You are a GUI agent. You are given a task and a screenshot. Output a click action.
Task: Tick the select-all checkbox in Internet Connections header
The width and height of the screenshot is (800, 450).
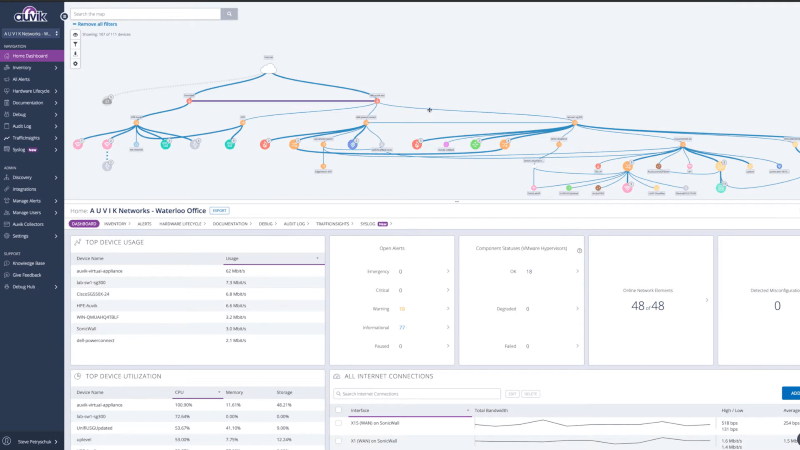338,410
